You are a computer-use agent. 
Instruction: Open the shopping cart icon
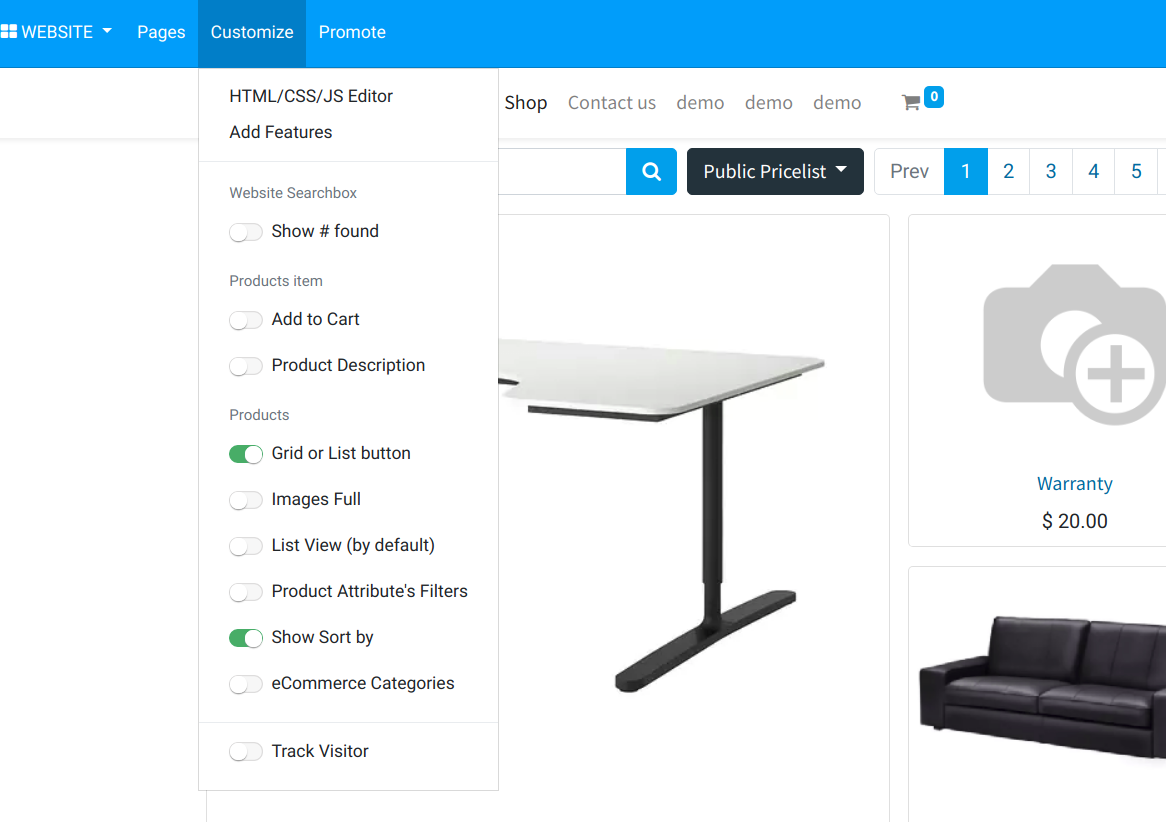pos(911,103)
